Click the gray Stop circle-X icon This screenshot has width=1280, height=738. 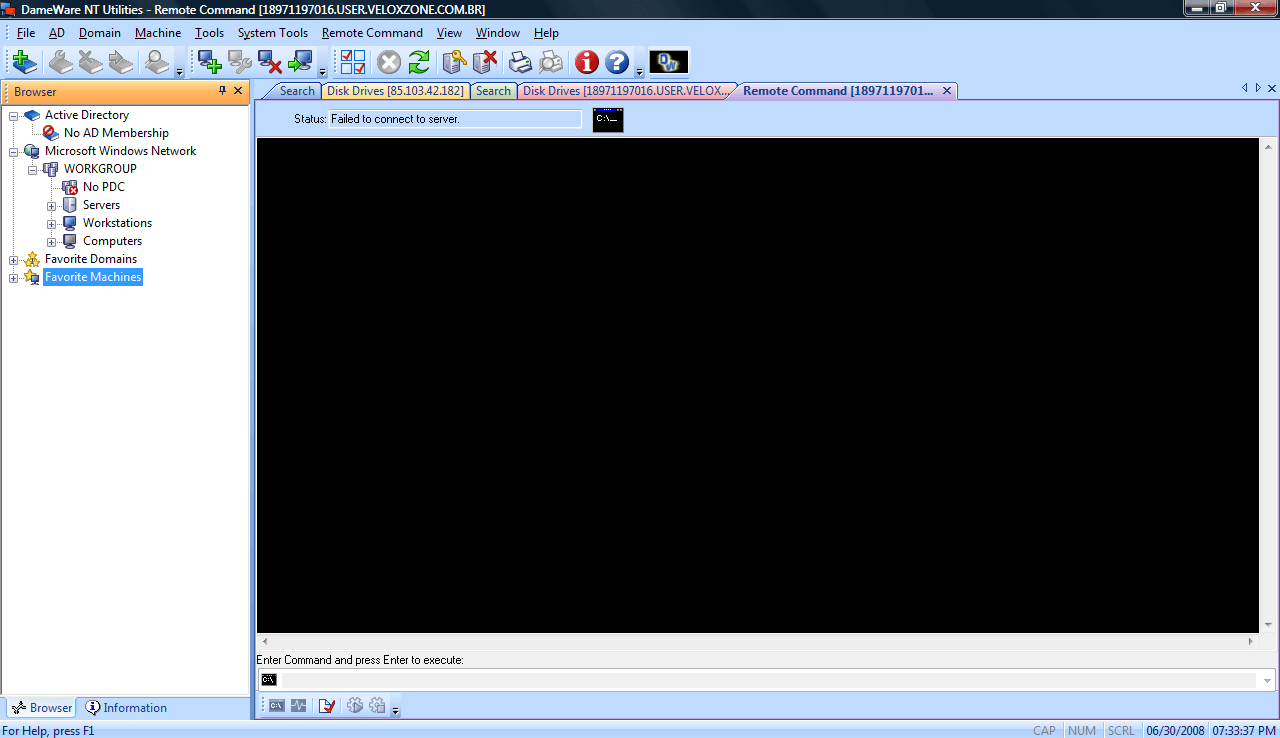coord(389,63)
